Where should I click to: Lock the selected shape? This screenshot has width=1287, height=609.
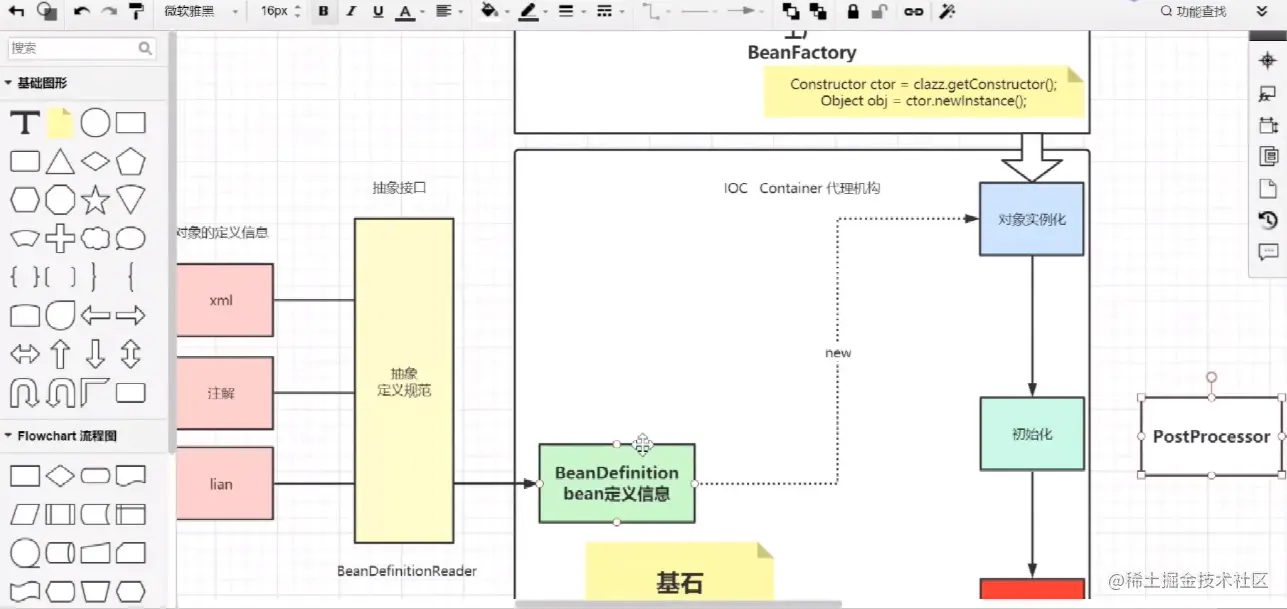[852, 11]
